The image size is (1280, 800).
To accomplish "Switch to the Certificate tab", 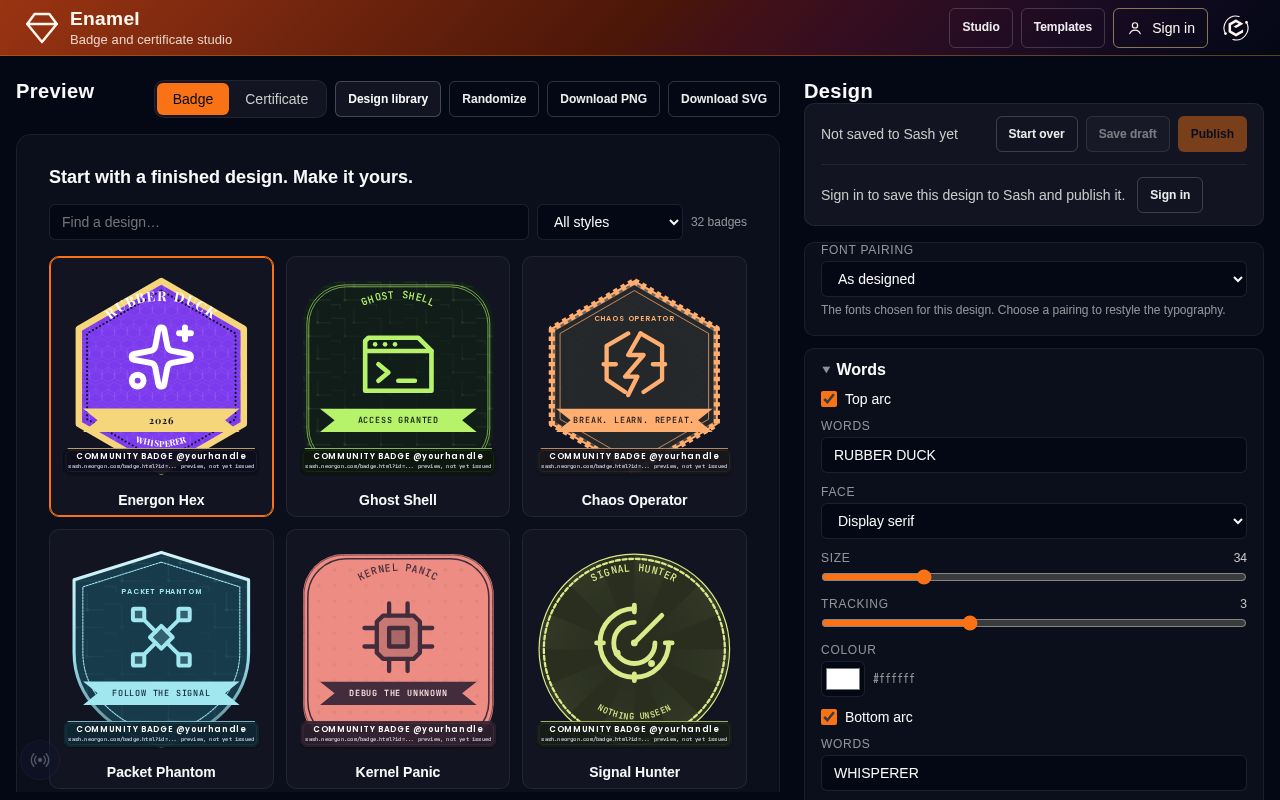I will (x=277, y=99).
